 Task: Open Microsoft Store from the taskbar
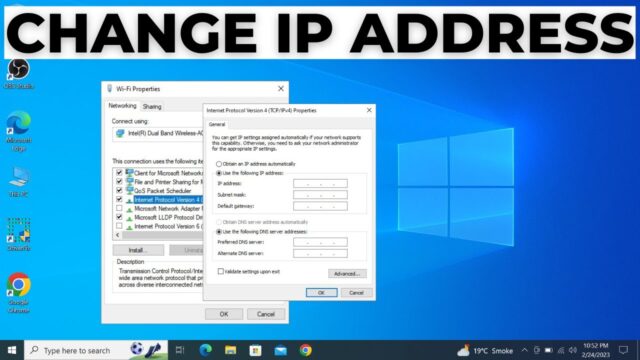(256, 350)
